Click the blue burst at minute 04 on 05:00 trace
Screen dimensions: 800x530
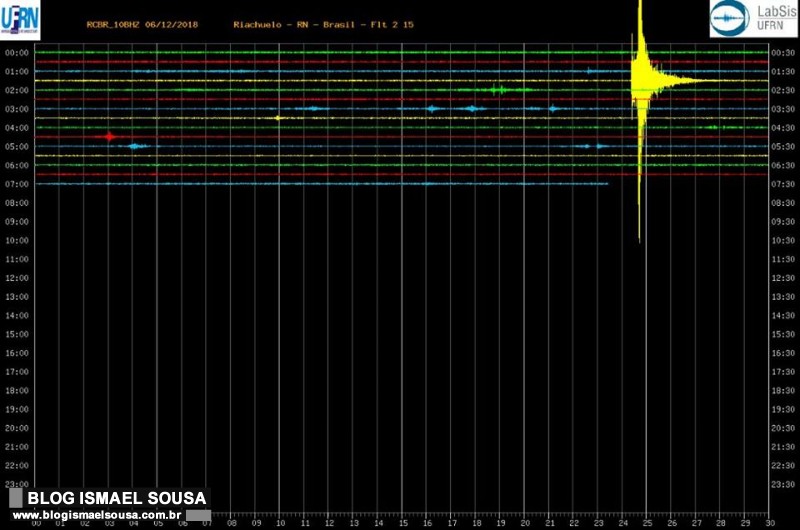click(134, 146)
